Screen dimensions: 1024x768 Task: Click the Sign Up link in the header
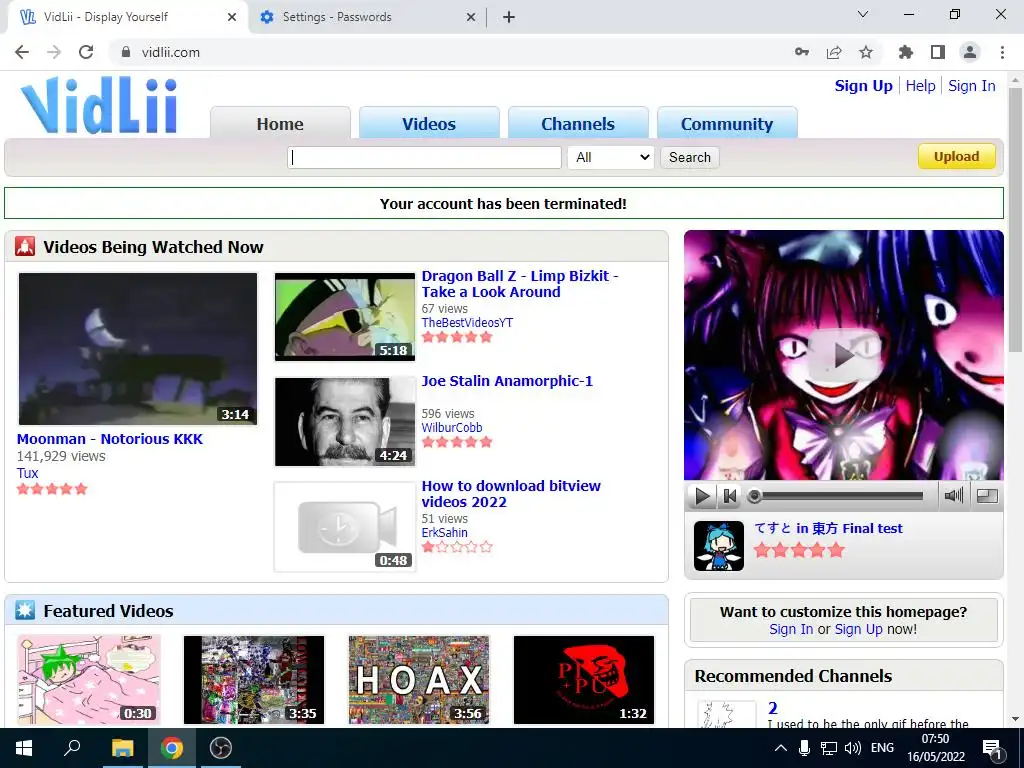click(x=863, y=86)
